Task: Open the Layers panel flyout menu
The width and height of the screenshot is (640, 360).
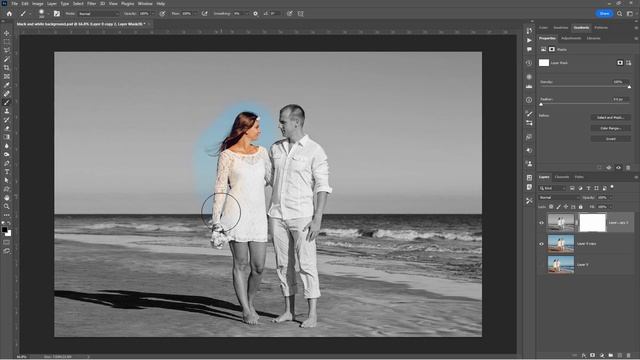Action: (636, 177)
